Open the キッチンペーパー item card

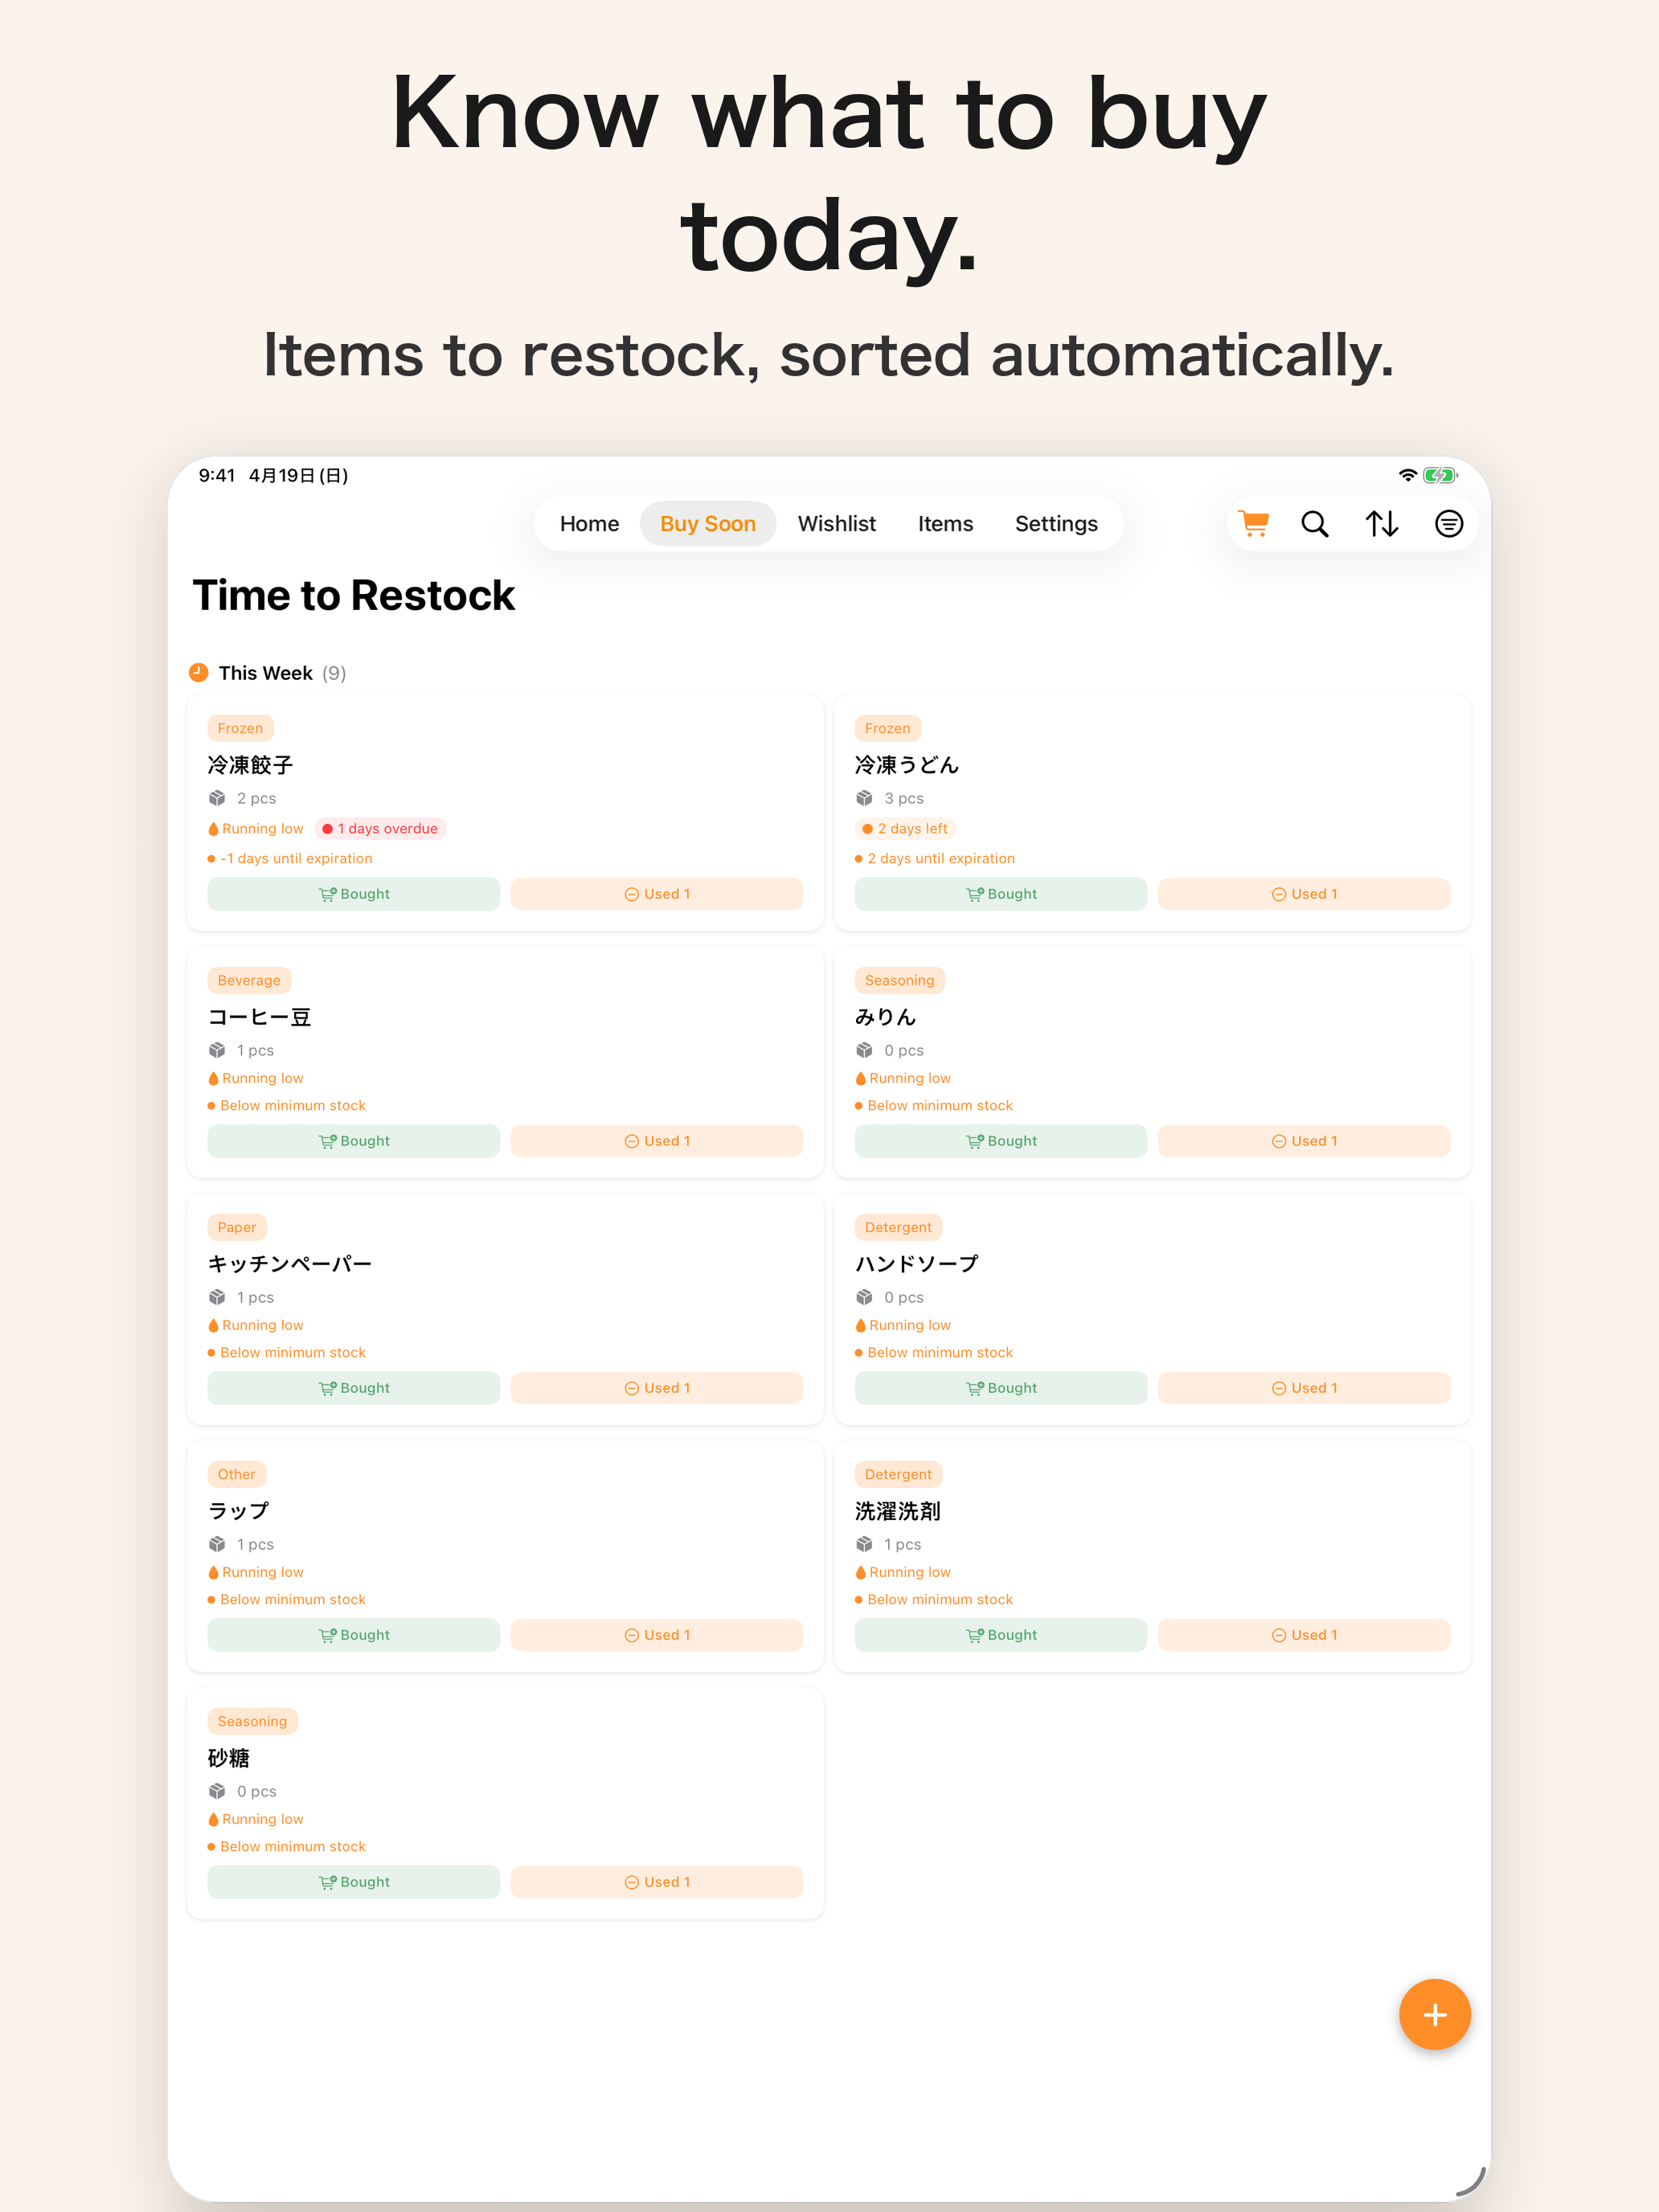[505, 1309]
